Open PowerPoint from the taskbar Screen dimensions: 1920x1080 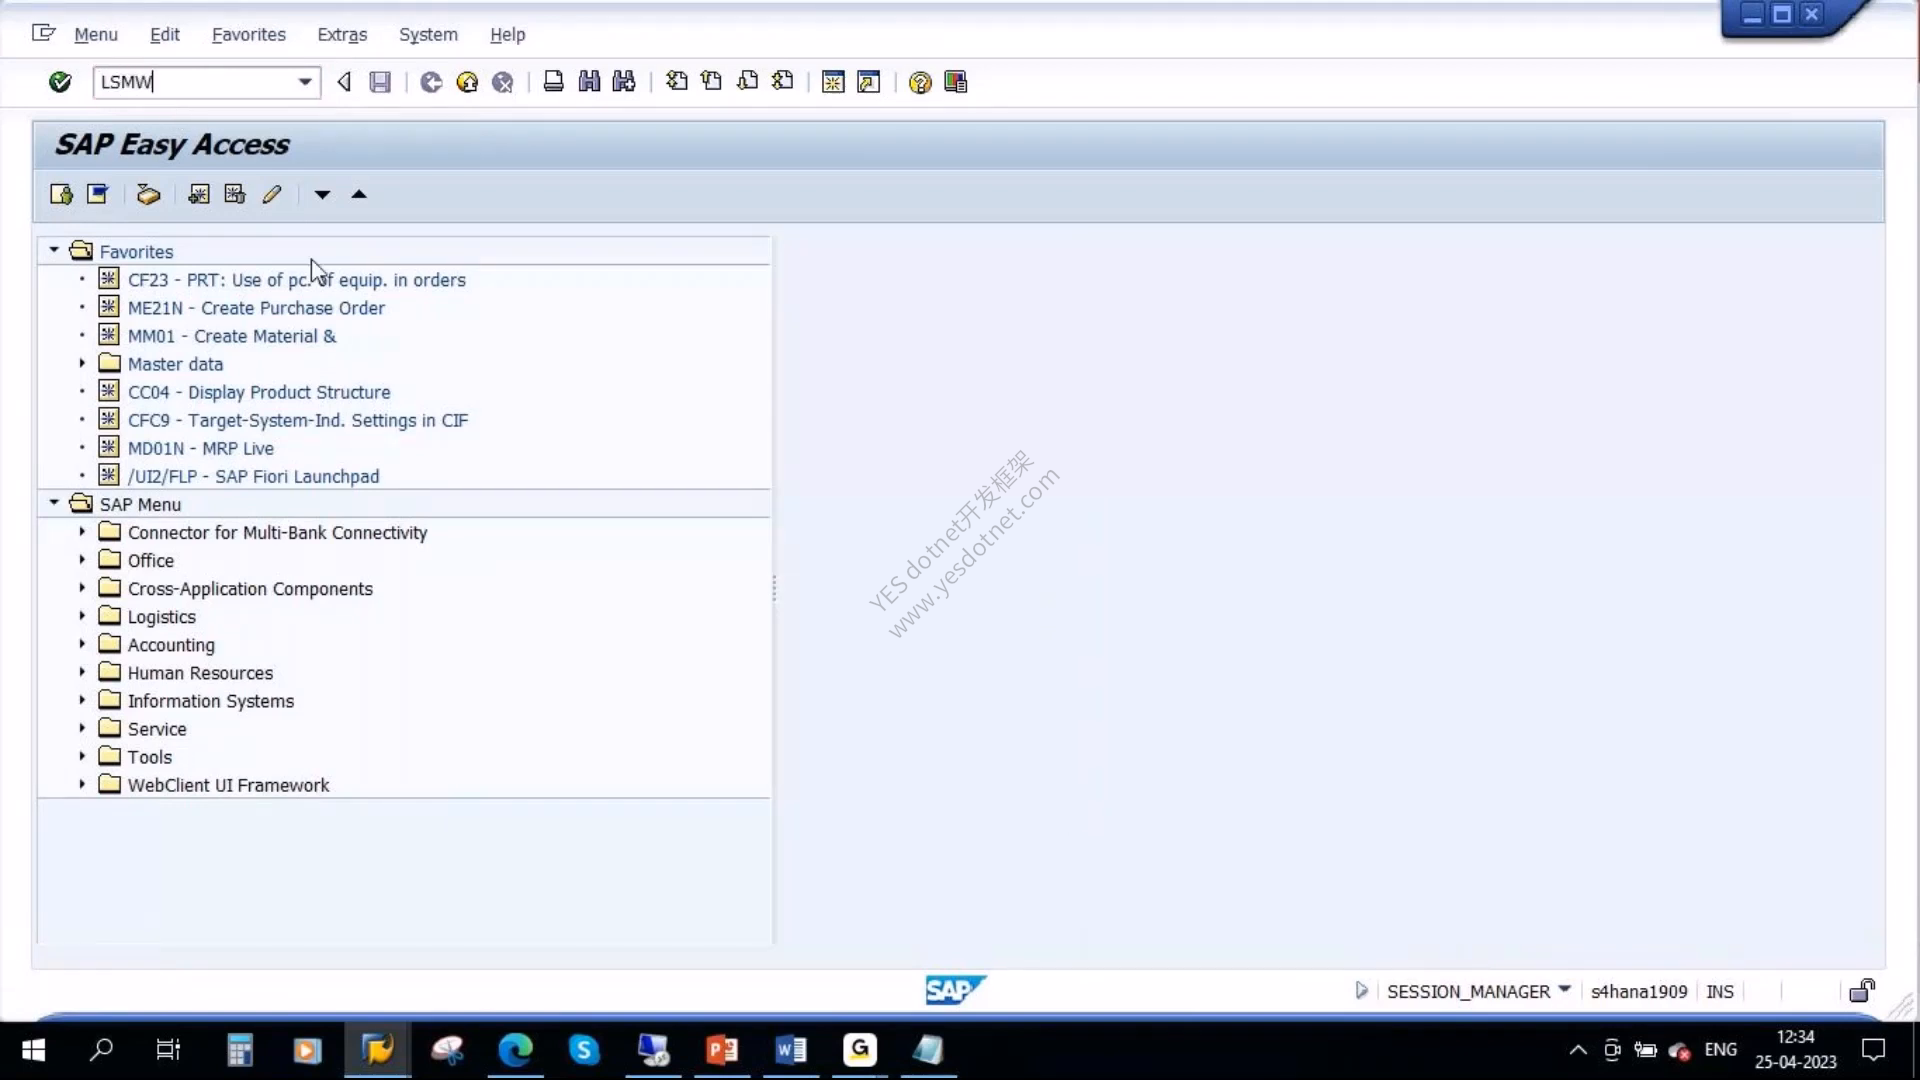pyautogui.click(x=722, y=1050)
